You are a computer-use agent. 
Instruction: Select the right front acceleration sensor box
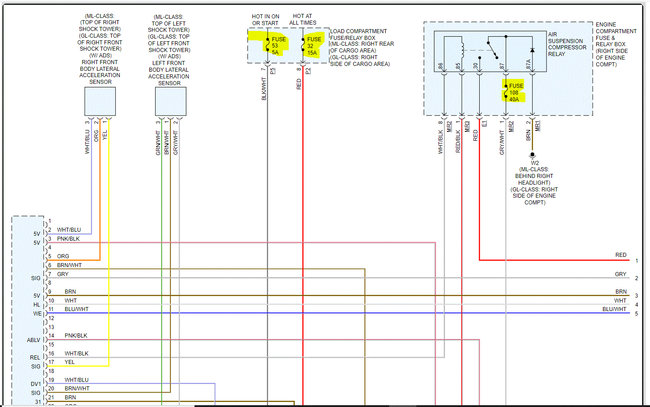point(100,102)
